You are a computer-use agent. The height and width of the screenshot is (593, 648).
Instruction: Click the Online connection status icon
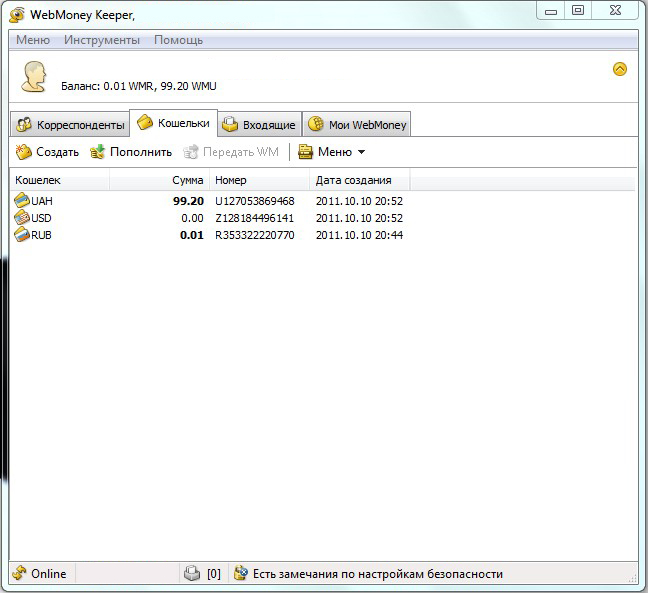point(19,573)
